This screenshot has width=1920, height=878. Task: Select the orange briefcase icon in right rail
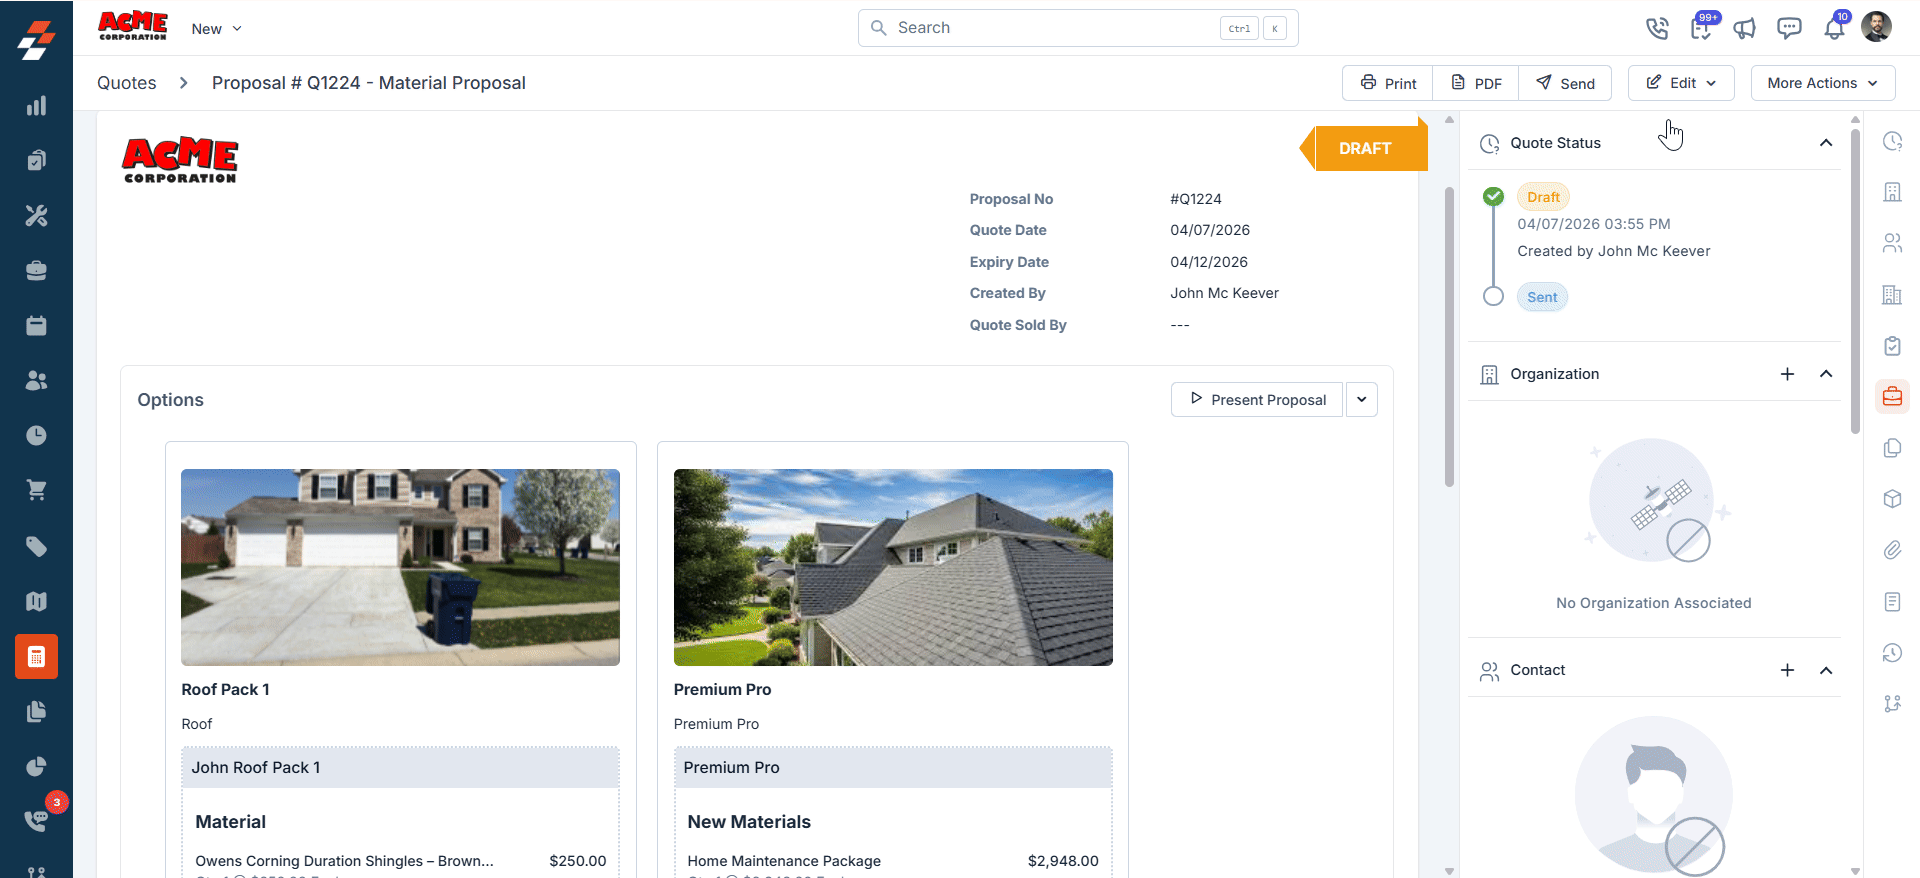pos(1892,397)
